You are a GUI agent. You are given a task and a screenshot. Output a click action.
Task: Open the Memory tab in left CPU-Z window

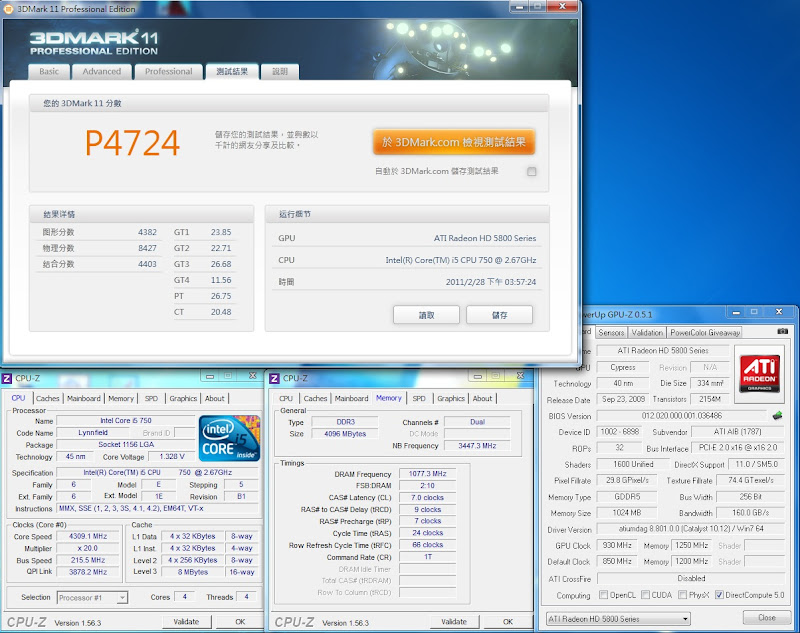(x=121, y=398)
